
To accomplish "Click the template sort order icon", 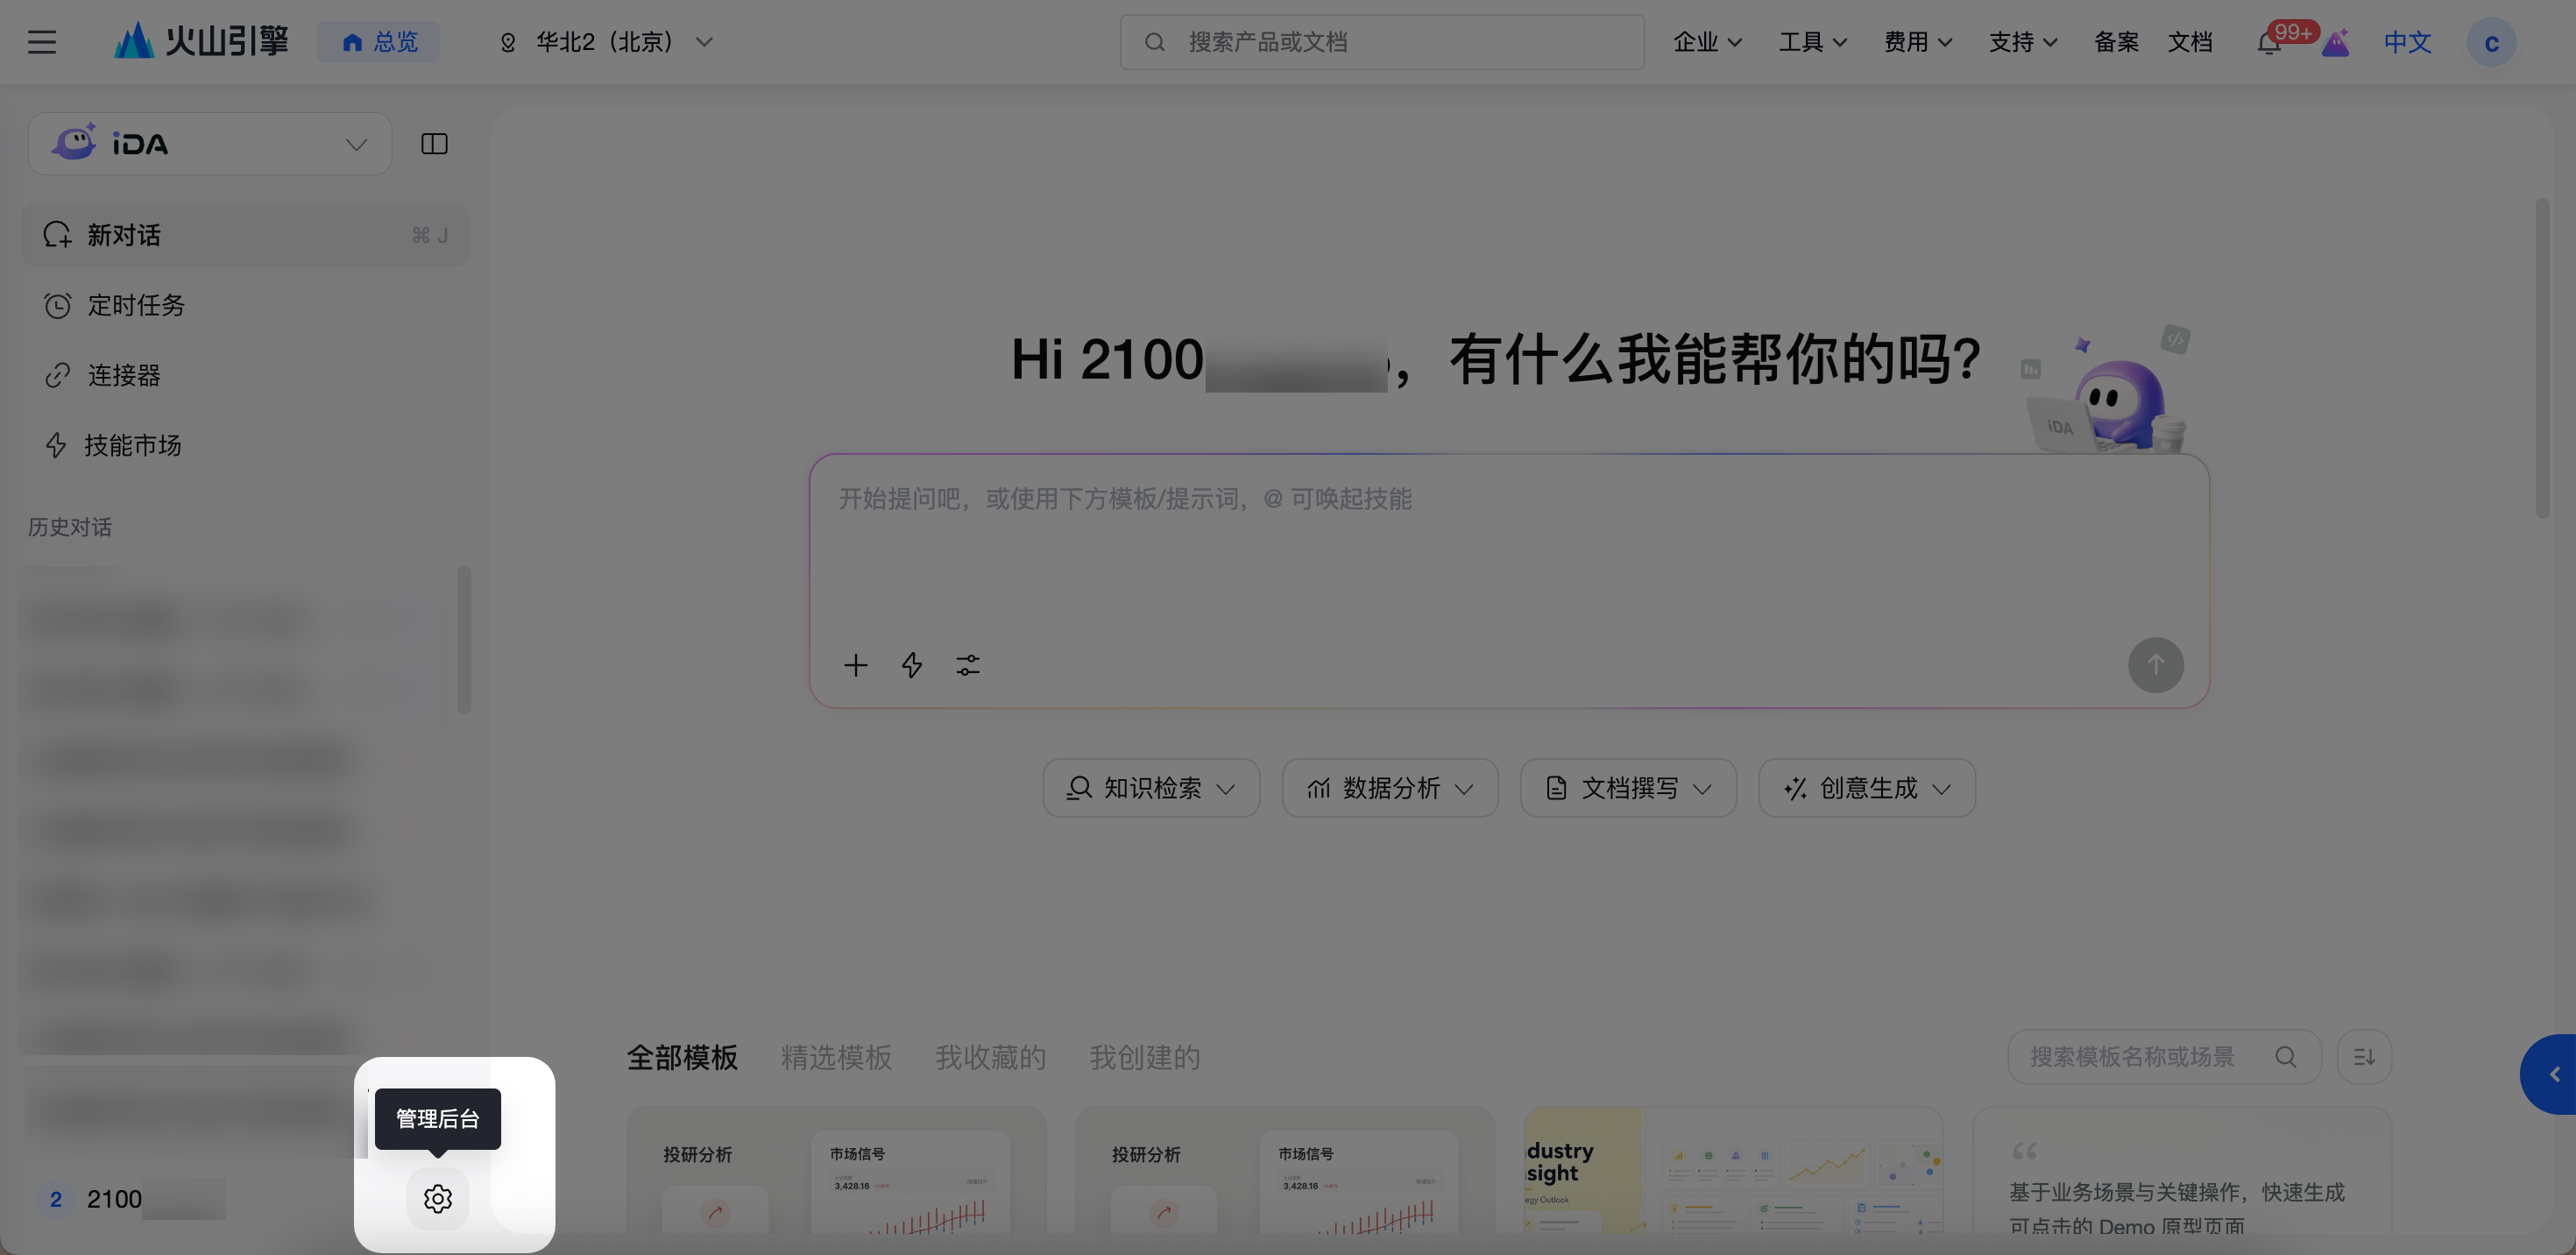I will pos(2364,1056).
